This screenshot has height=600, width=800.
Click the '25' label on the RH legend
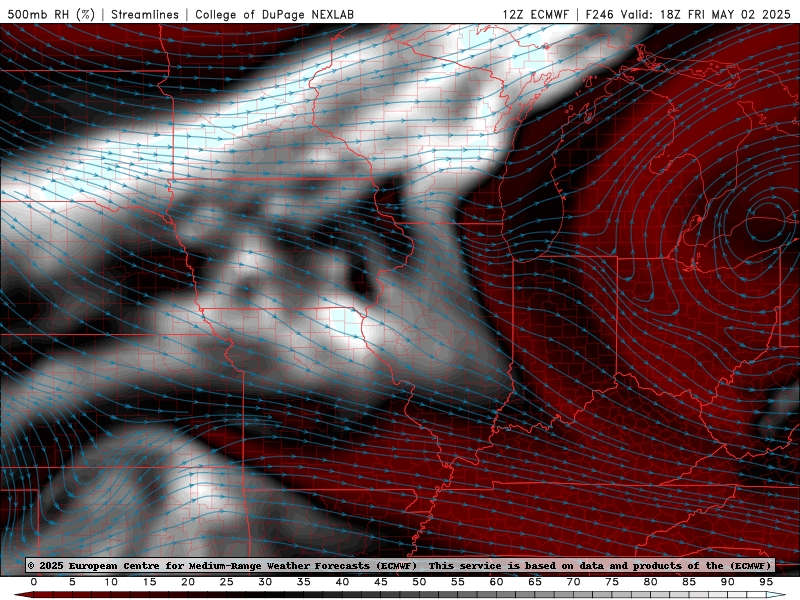(x=227, y=582)
